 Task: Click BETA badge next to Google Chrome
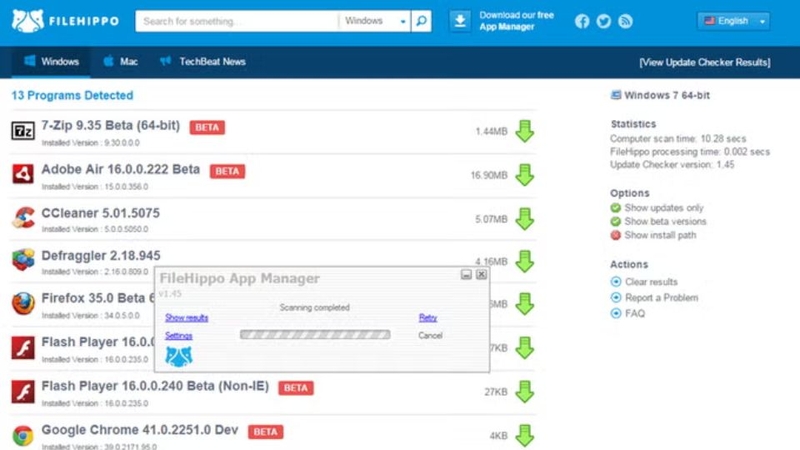pos(266,432)
